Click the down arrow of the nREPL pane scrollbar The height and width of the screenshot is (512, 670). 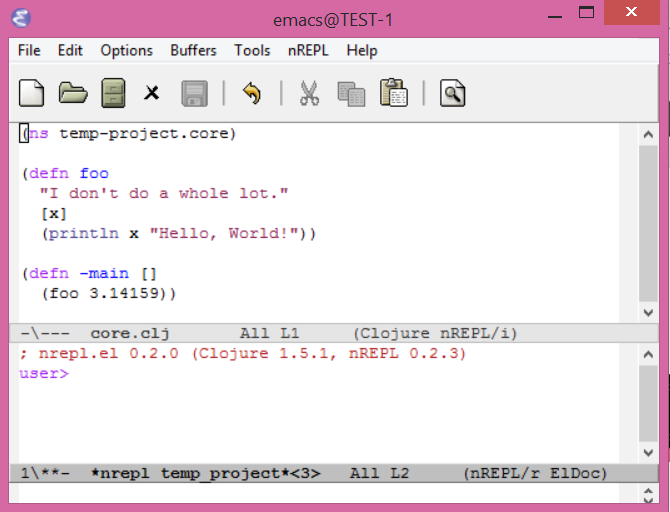pos(648,452)
